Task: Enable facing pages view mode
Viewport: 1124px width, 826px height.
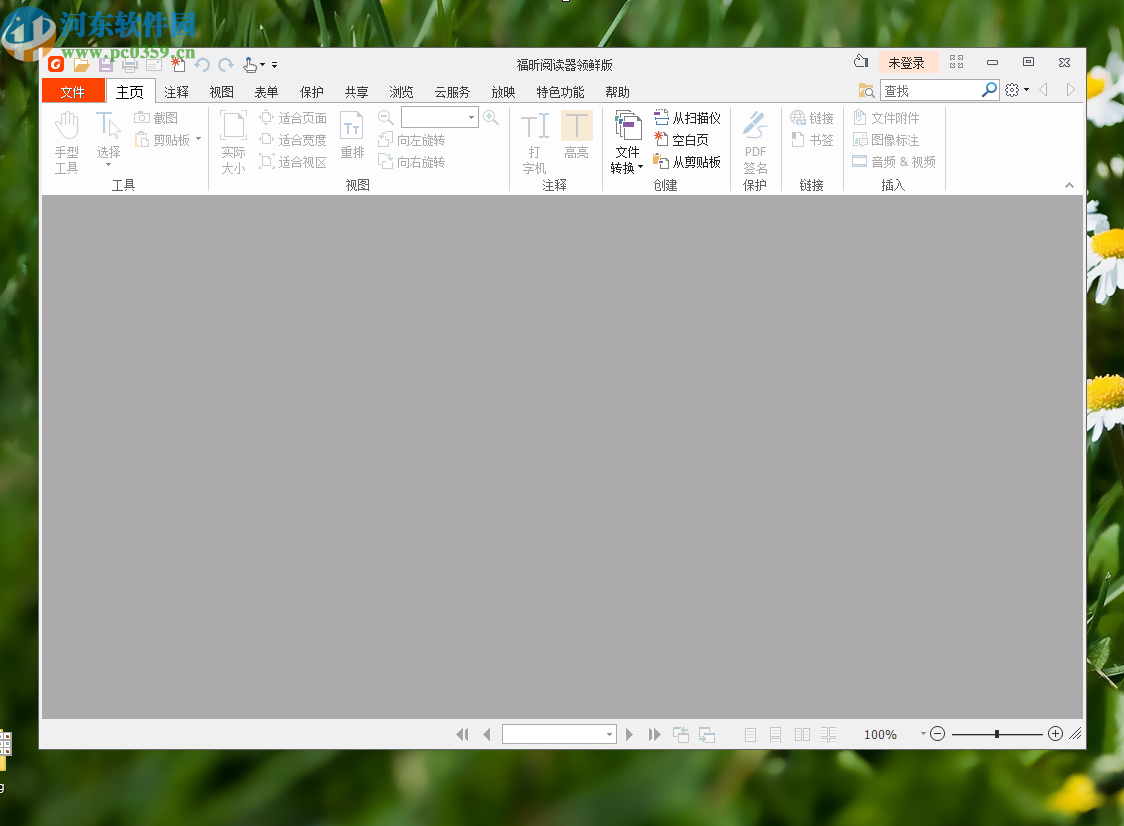Action: [x=802, y=735]
